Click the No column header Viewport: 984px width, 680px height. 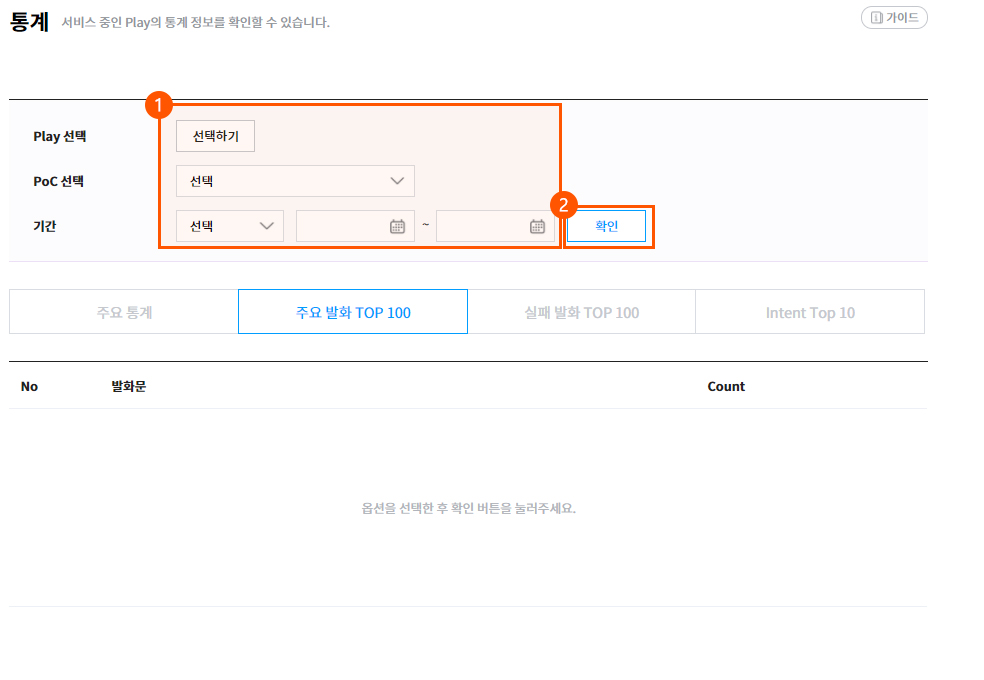point(29,386)
